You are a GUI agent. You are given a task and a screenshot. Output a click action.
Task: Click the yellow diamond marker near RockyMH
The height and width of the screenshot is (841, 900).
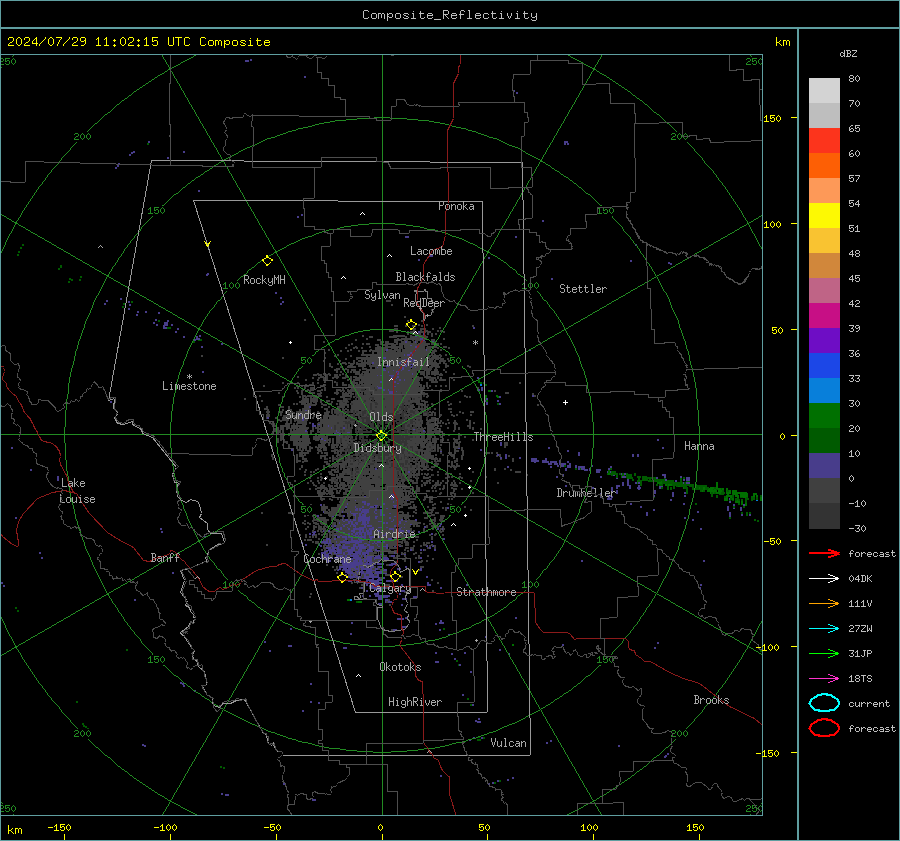point(267,261)
